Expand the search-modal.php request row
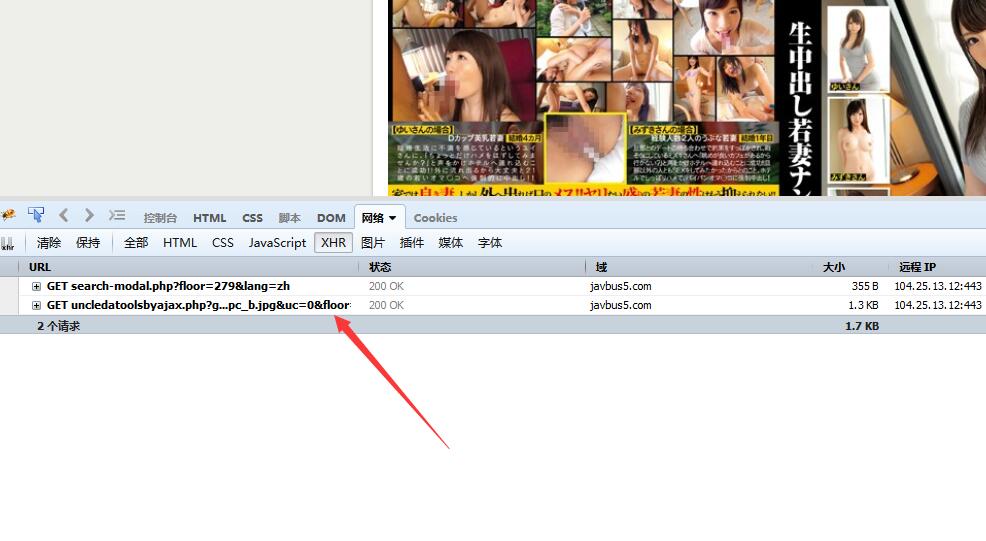 (36, 286)
